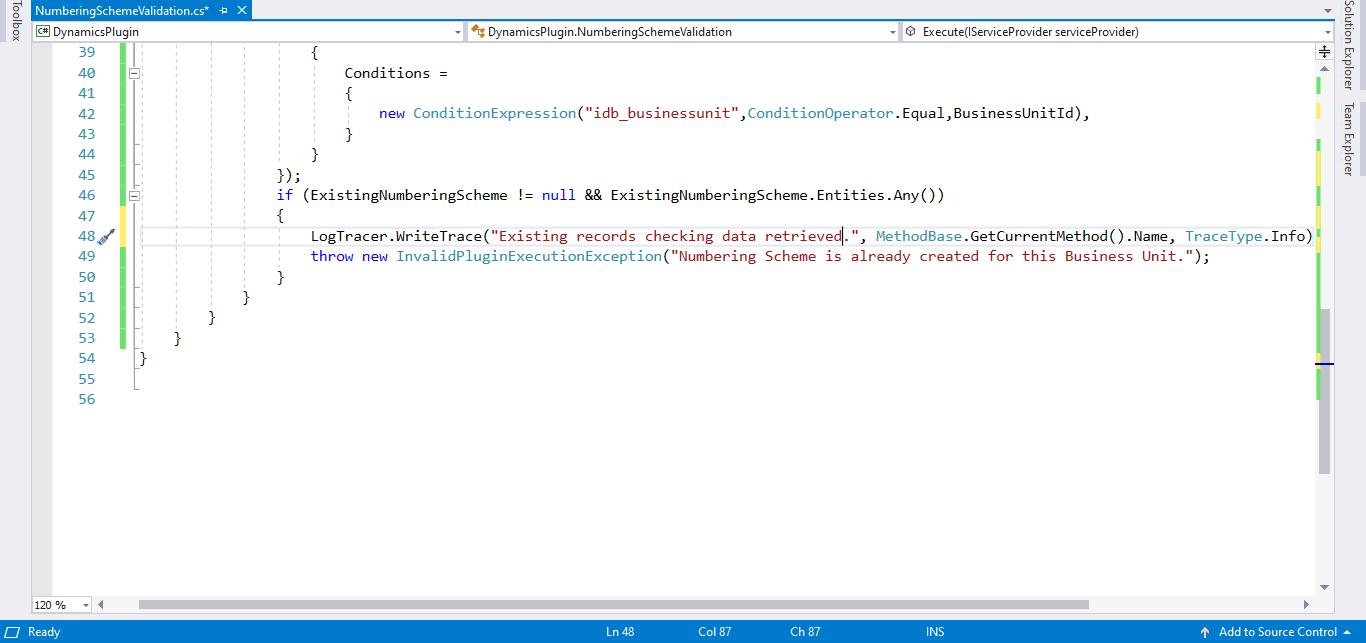This screenshot has height=643, width=1366.
Task: Click line number 56 in the margin
Action: pyautogui.click(x=86, y=400)
